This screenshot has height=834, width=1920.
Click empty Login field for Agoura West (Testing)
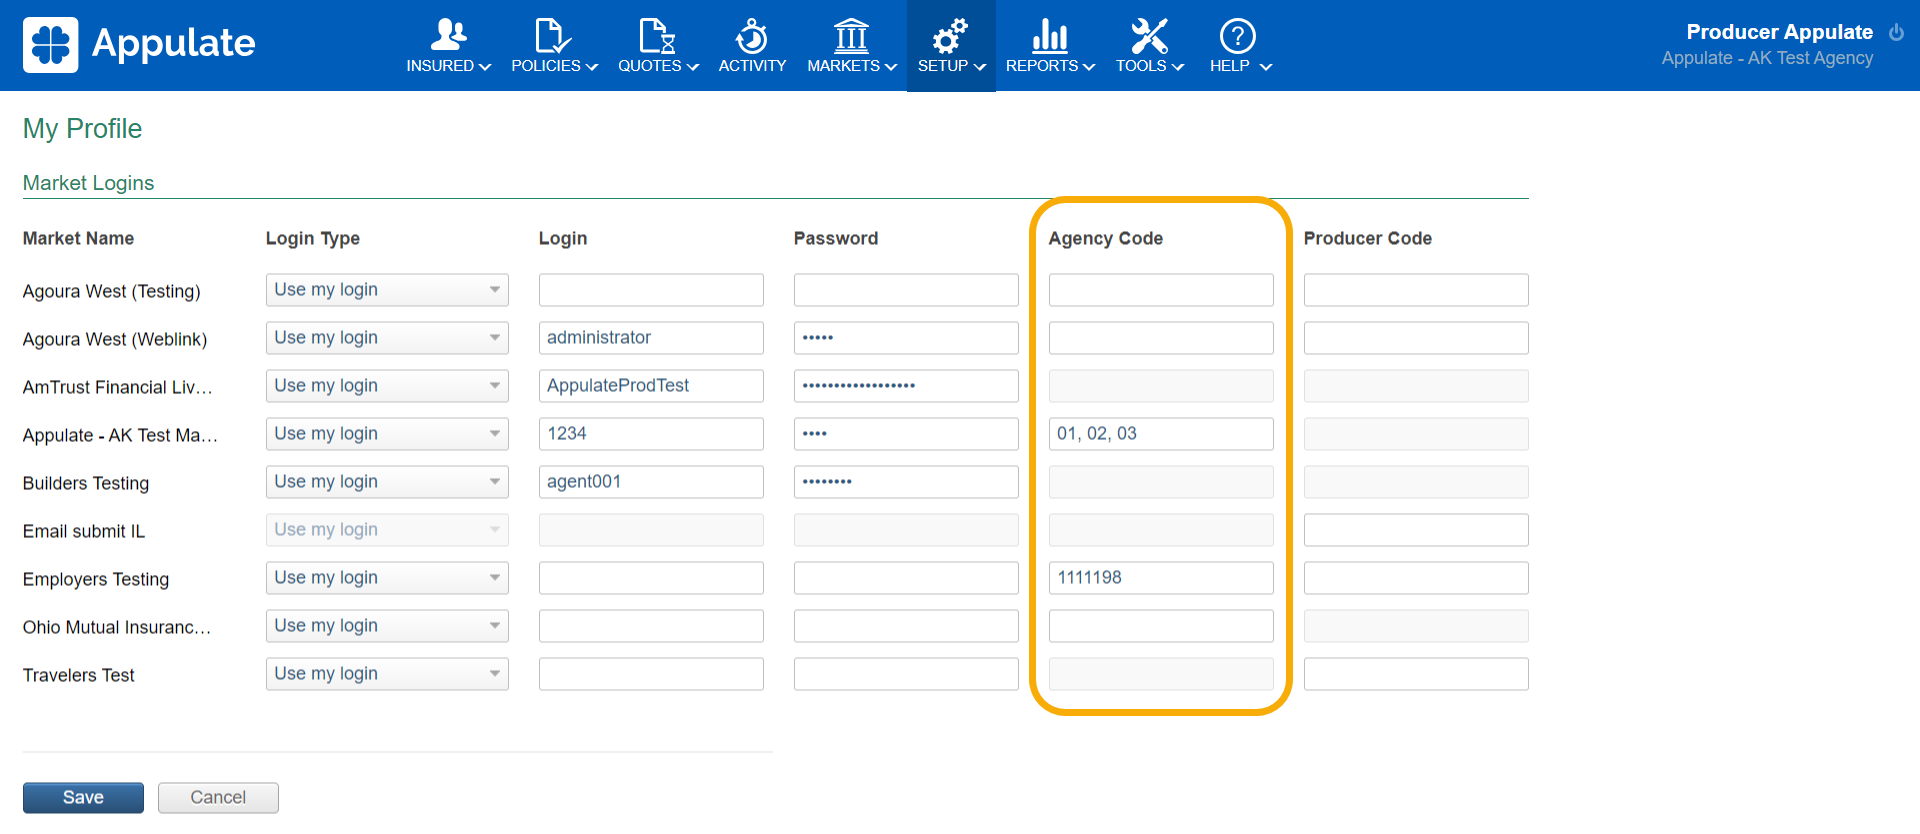(651, 290)
